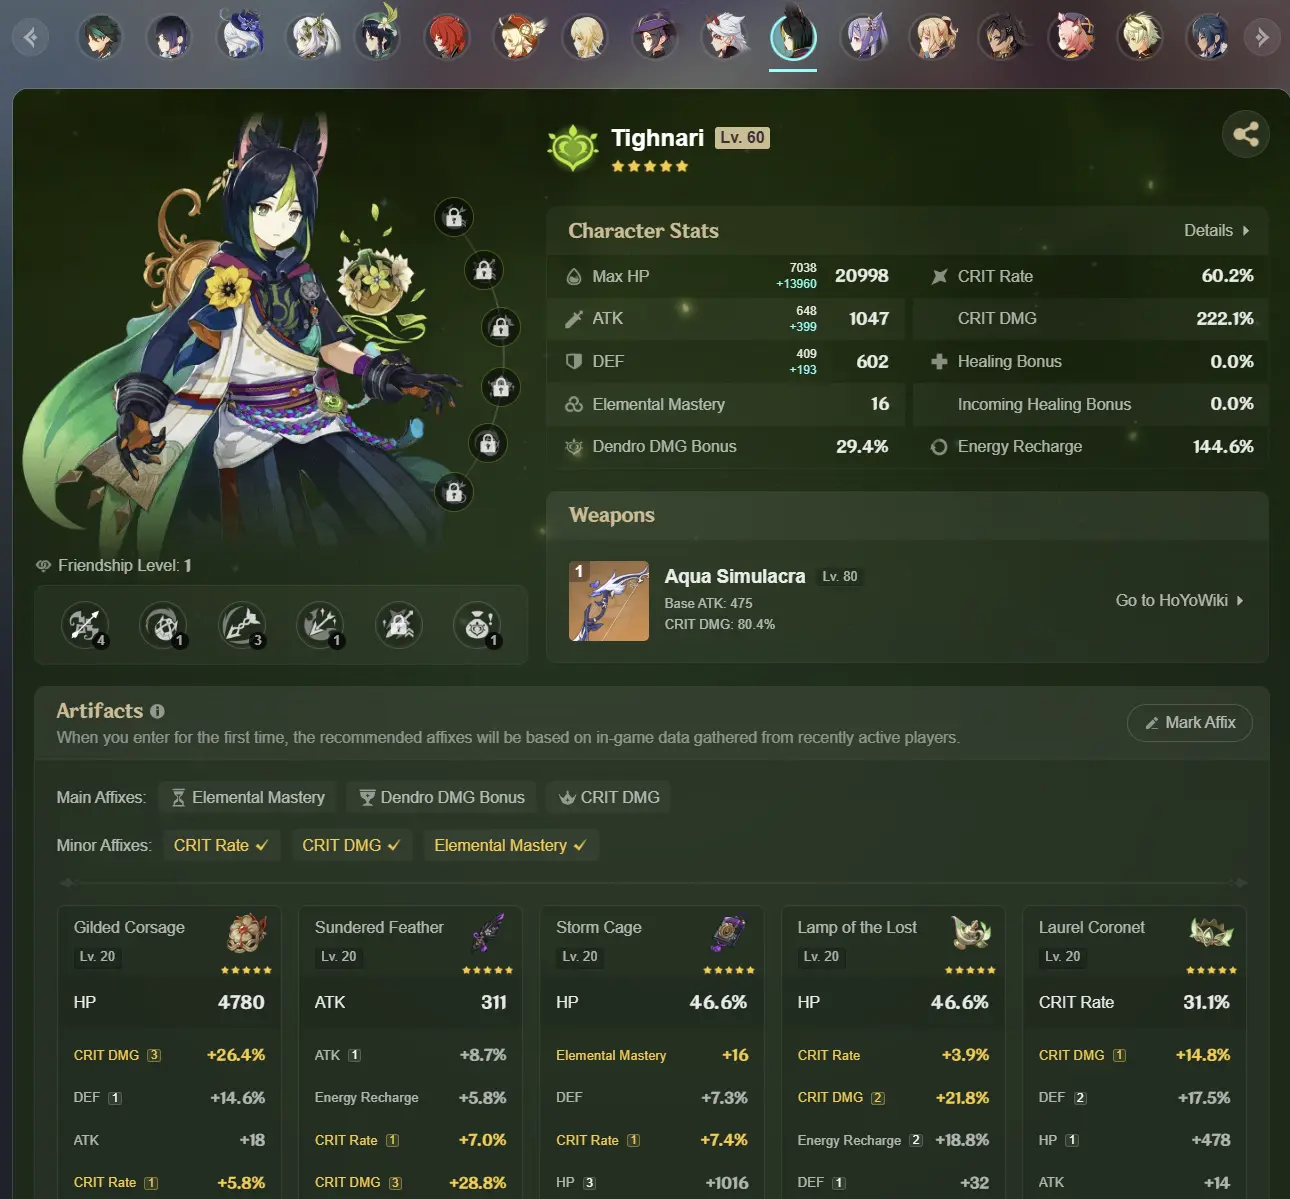Image resolution: width=1290 pixels, height=1199 pixels.
Task: Click the Lamp of the Lost artifact name
Action: [x=857, y=927]
